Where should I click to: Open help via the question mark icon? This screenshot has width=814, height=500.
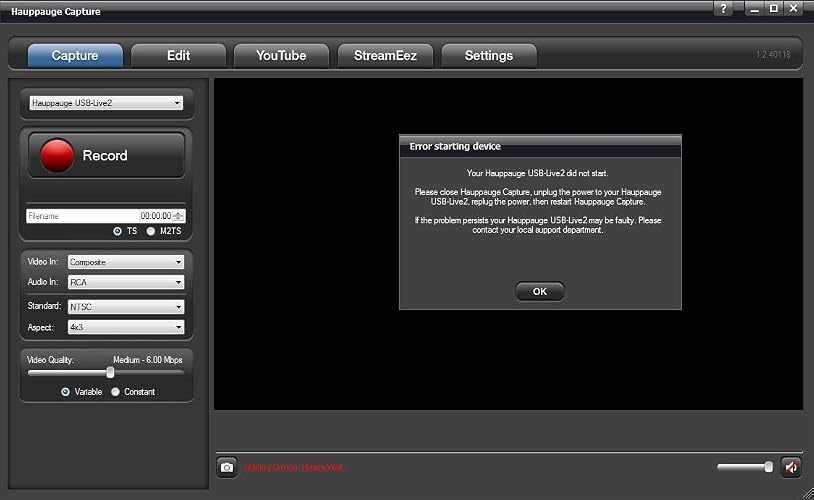723,8
